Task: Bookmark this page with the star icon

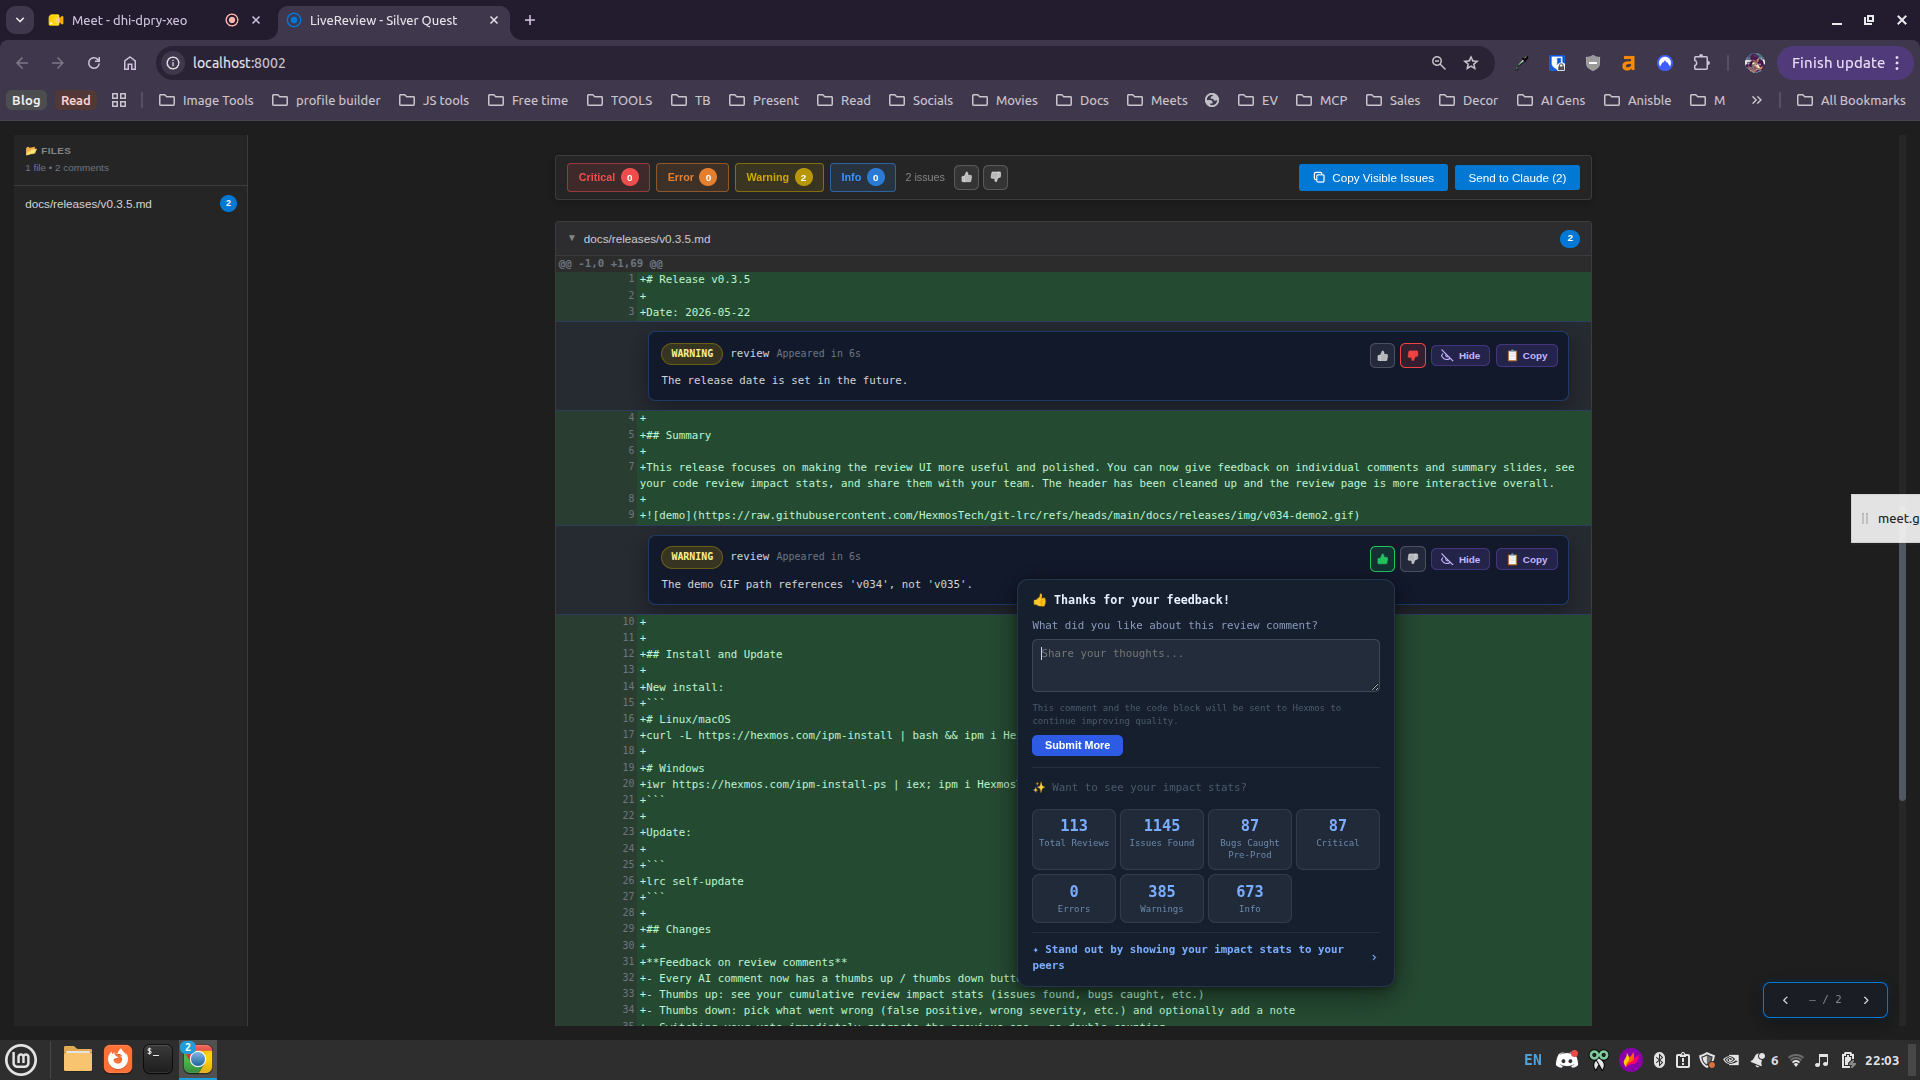Action: [1471, 62]
